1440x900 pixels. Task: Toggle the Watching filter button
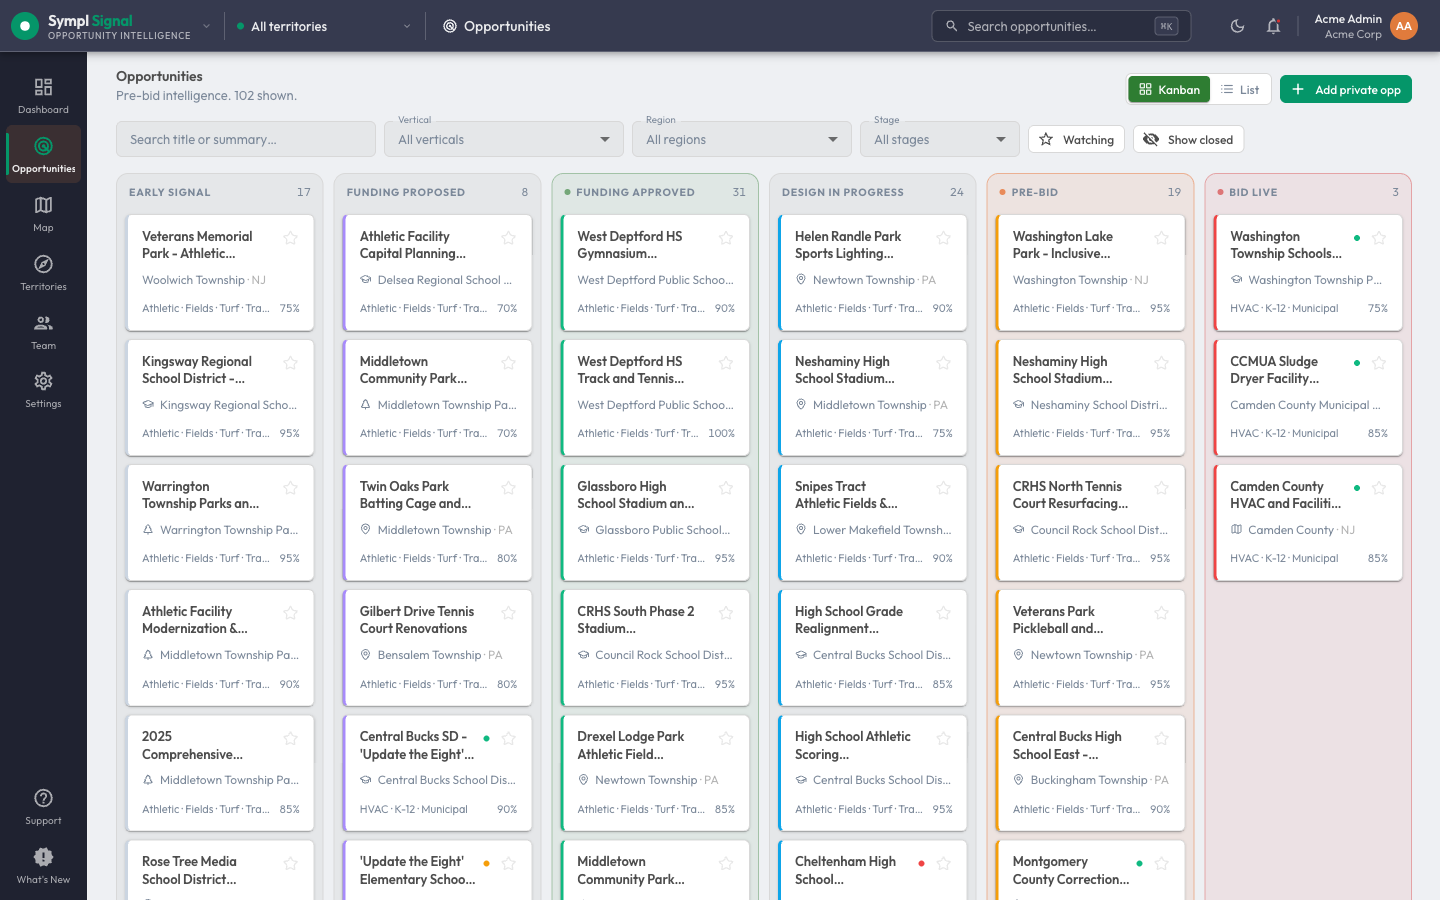(1076, 139)
